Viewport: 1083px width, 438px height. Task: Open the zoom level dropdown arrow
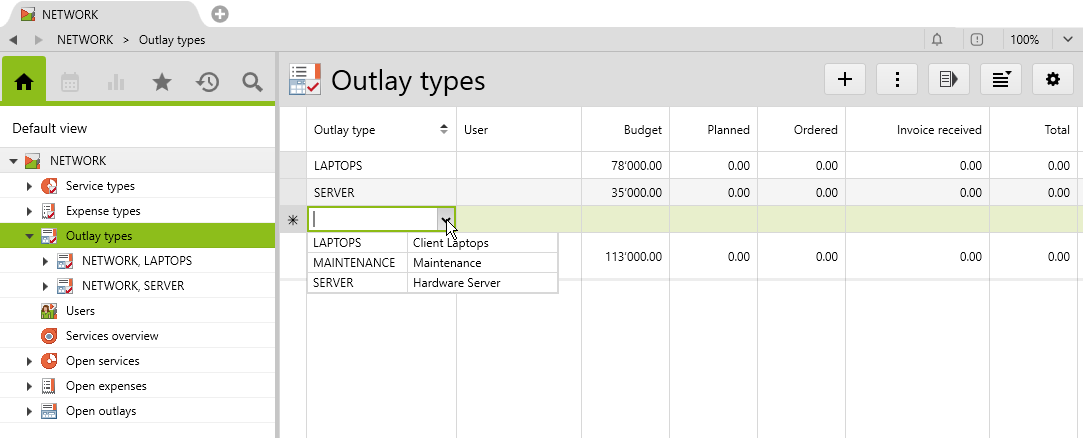point(1068,40)
